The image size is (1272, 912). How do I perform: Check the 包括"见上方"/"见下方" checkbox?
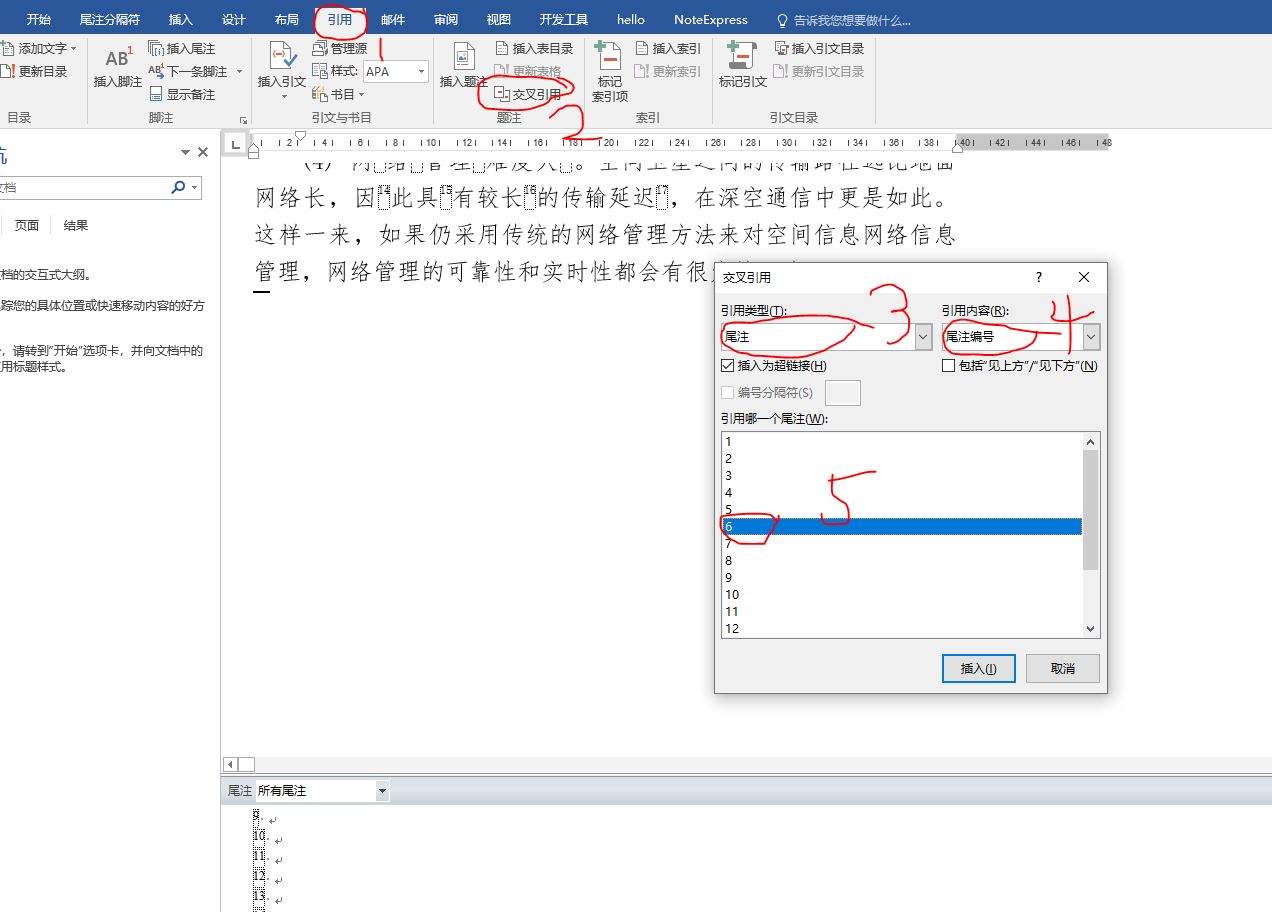pos(948,366)
